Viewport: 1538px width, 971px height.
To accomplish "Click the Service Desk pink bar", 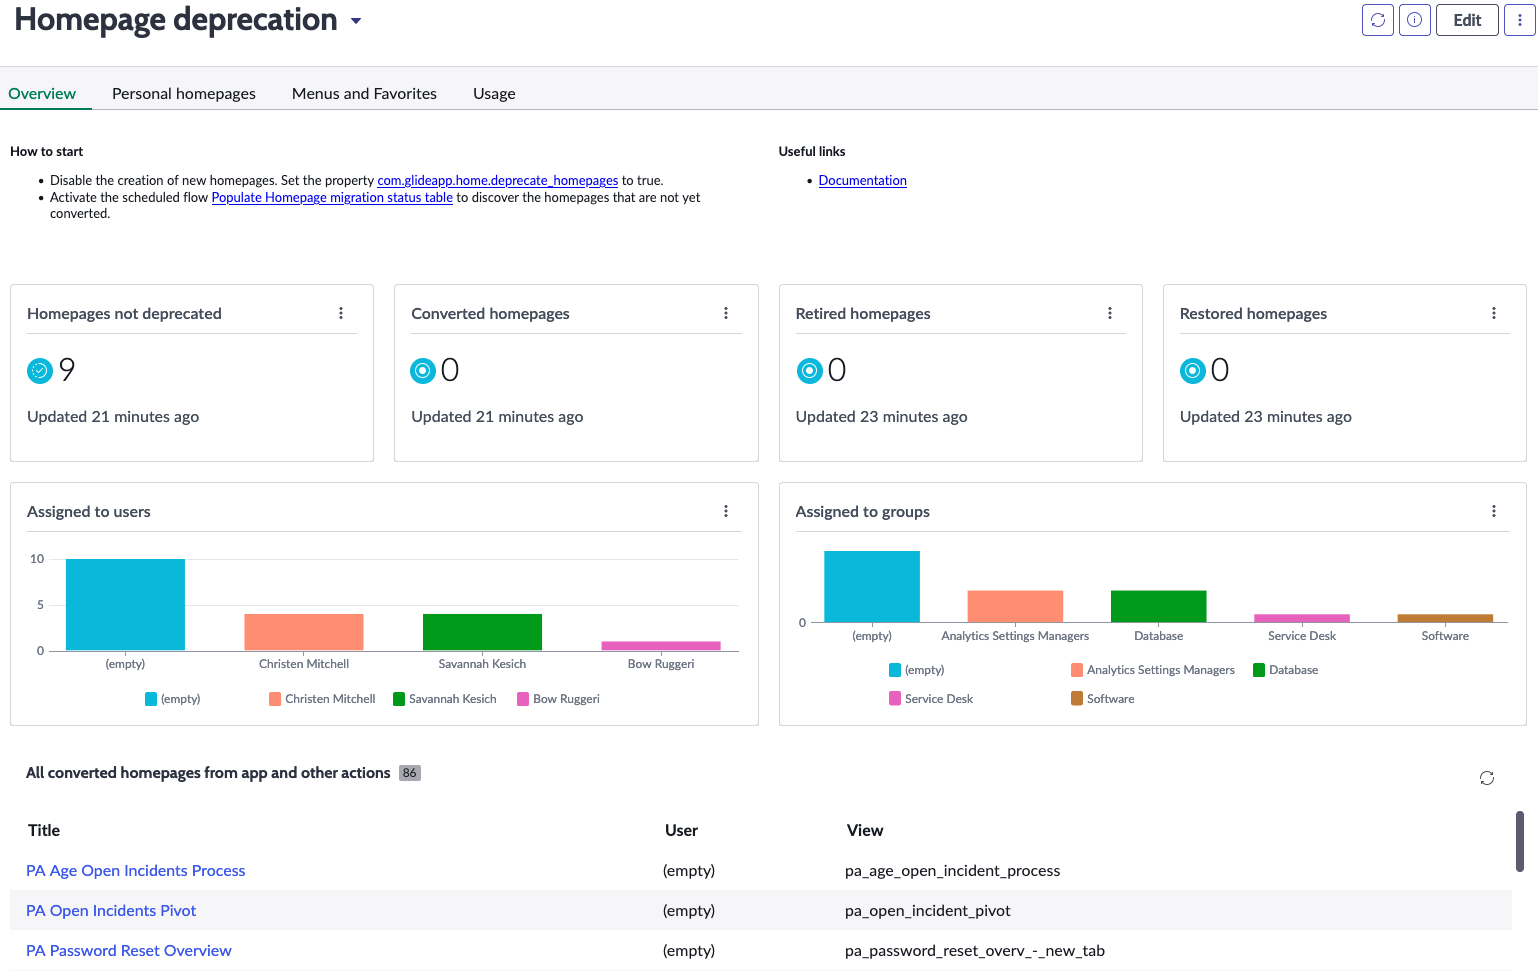I will tap(1302, 619).
